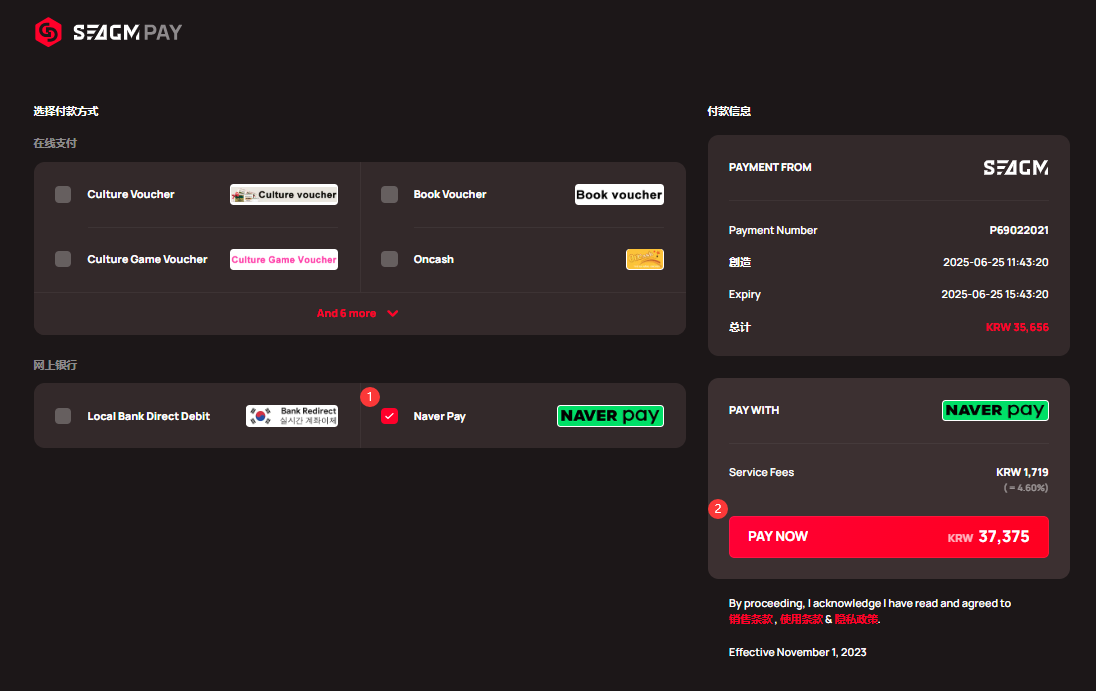Click the Local Bank Direct Debit label
This screenshot has width=1096, height=691.
(148, 416)
